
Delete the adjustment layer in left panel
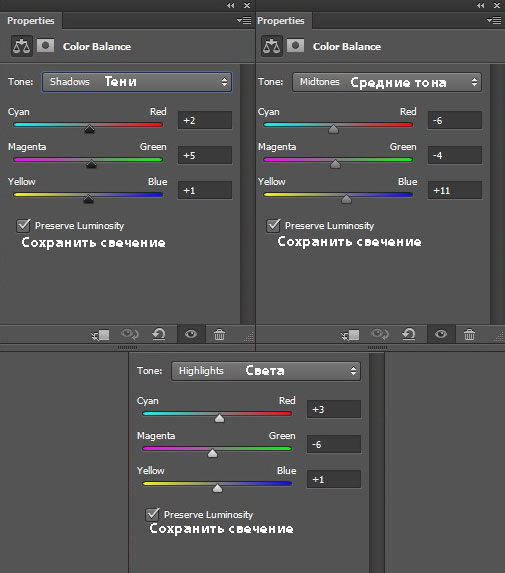pyautogui.click(x=219, y=334)
